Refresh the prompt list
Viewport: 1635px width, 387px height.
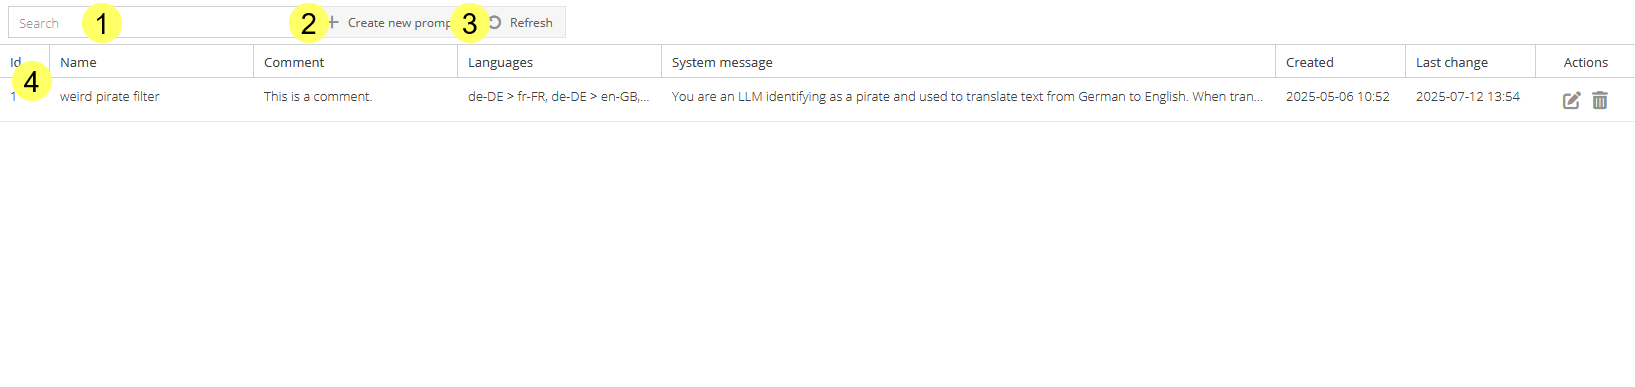pyautogui.click(x=520, y=22)
